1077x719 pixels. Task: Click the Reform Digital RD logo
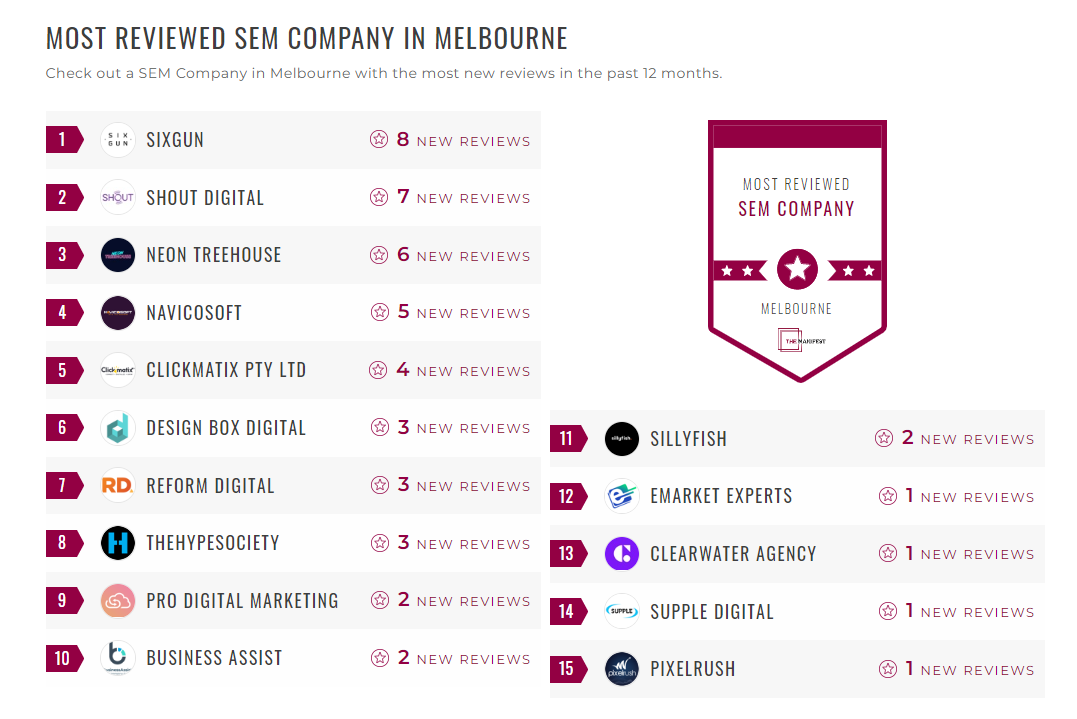pos(118,486)
